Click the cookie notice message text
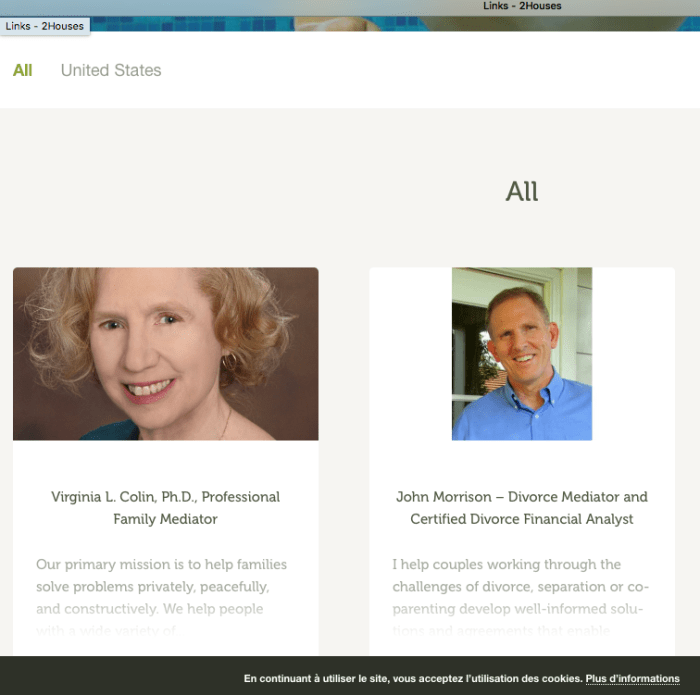This screenshot has height=695, width=700. click(x=412, y=679)
